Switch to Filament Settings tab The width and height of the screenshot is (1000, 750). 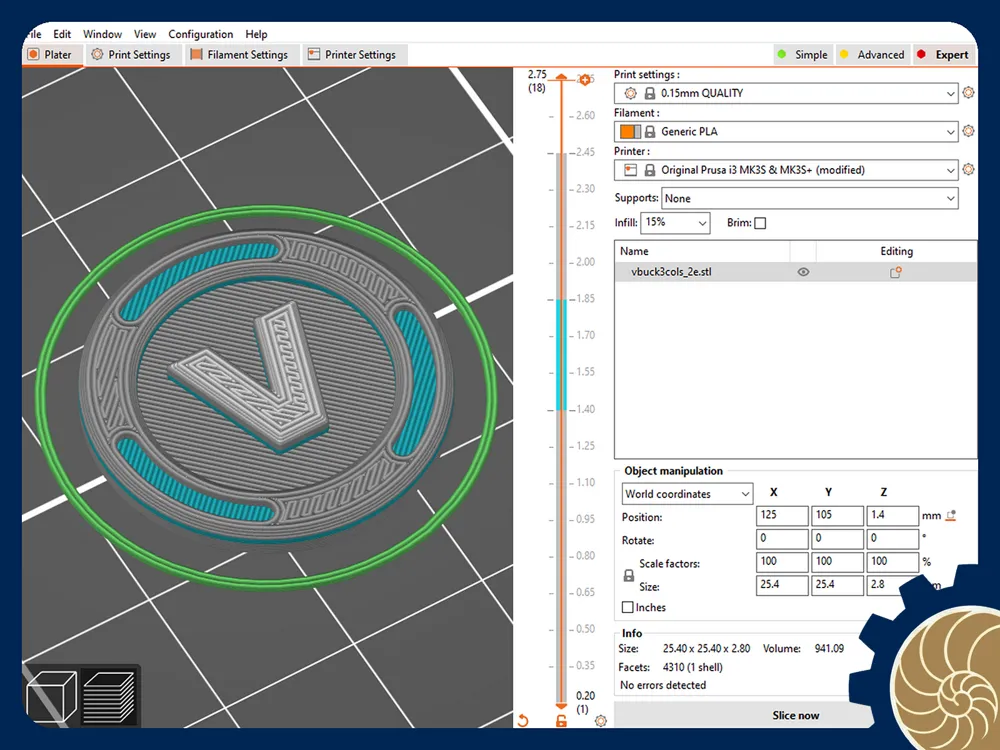[240, 55]
